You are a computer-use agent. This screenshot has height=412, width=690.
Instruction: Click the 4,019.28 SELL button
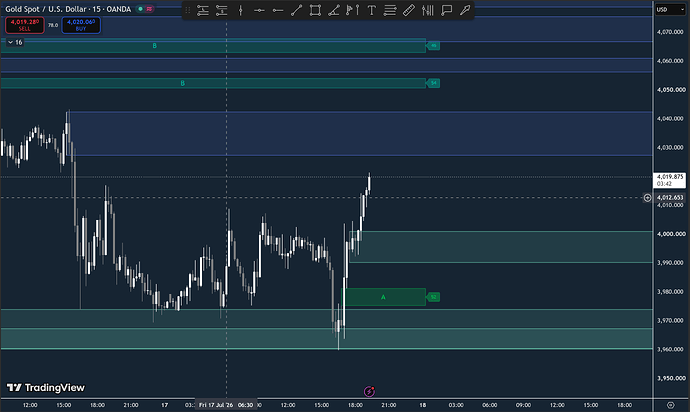coord(25,25)
